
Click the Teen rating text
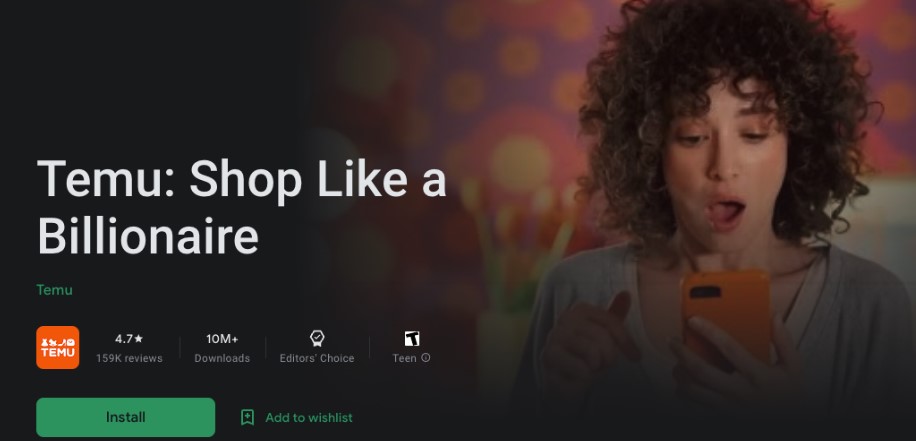404,359
